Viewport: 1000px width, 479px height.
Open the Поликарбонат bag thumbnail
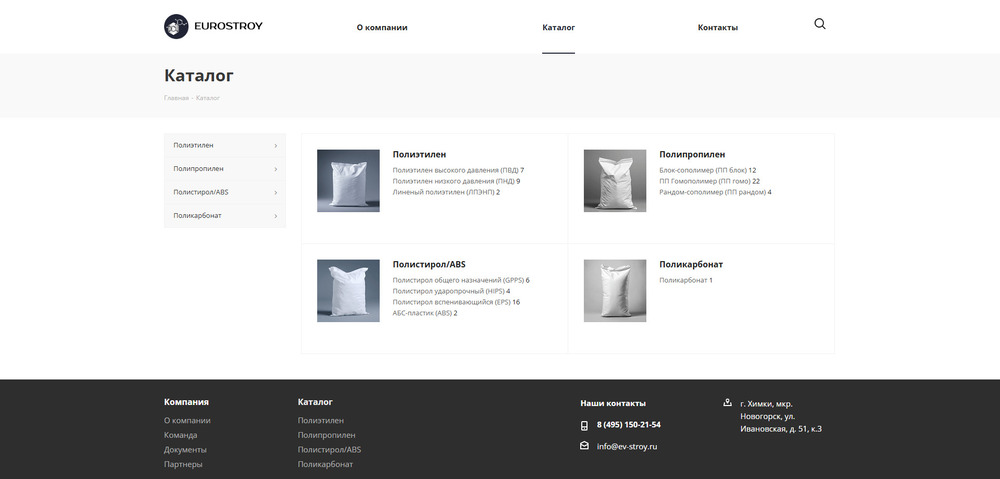pyautogui.click(x=615, y=290)
